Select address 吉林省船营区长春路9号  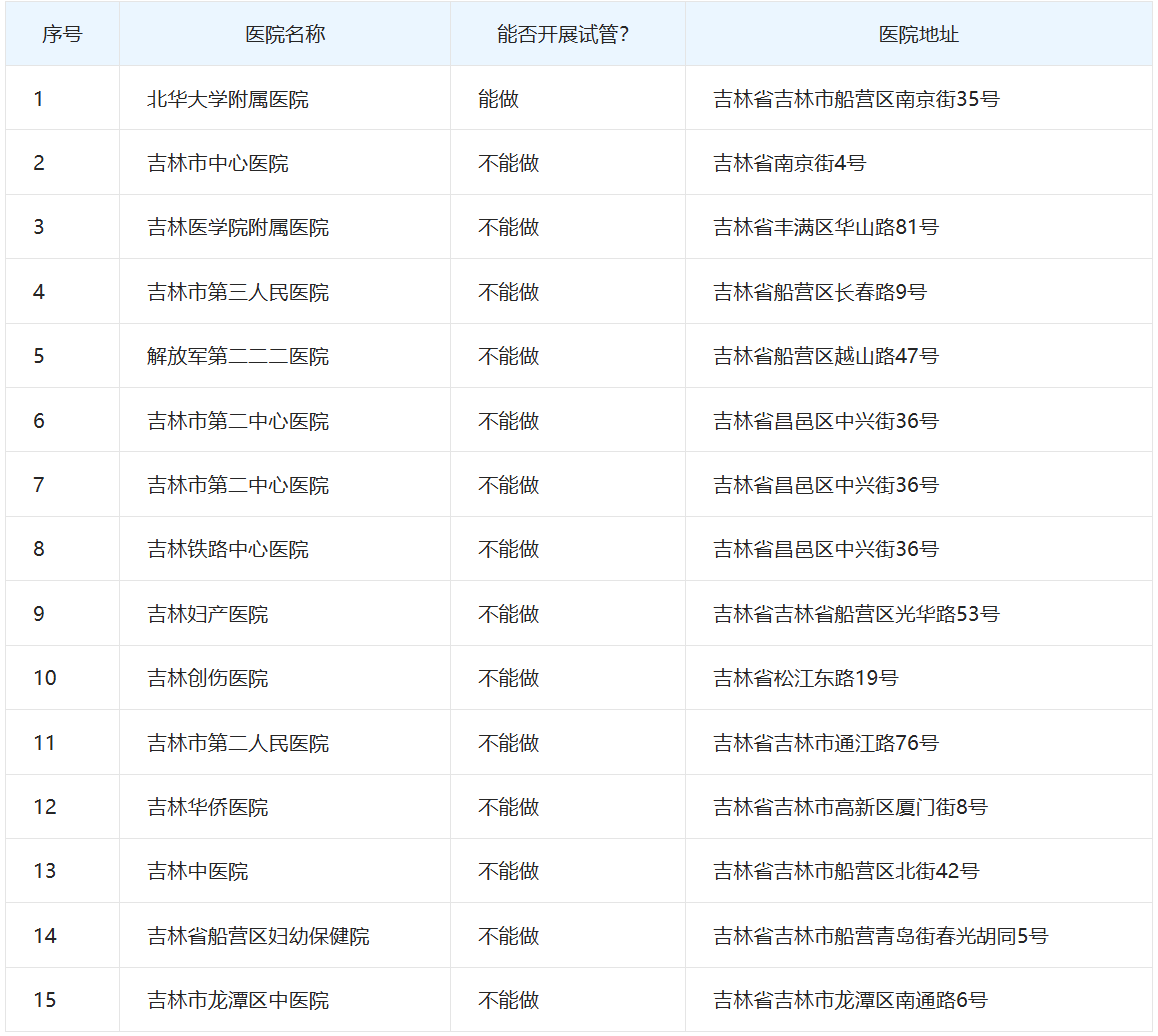tap(820, 292)
